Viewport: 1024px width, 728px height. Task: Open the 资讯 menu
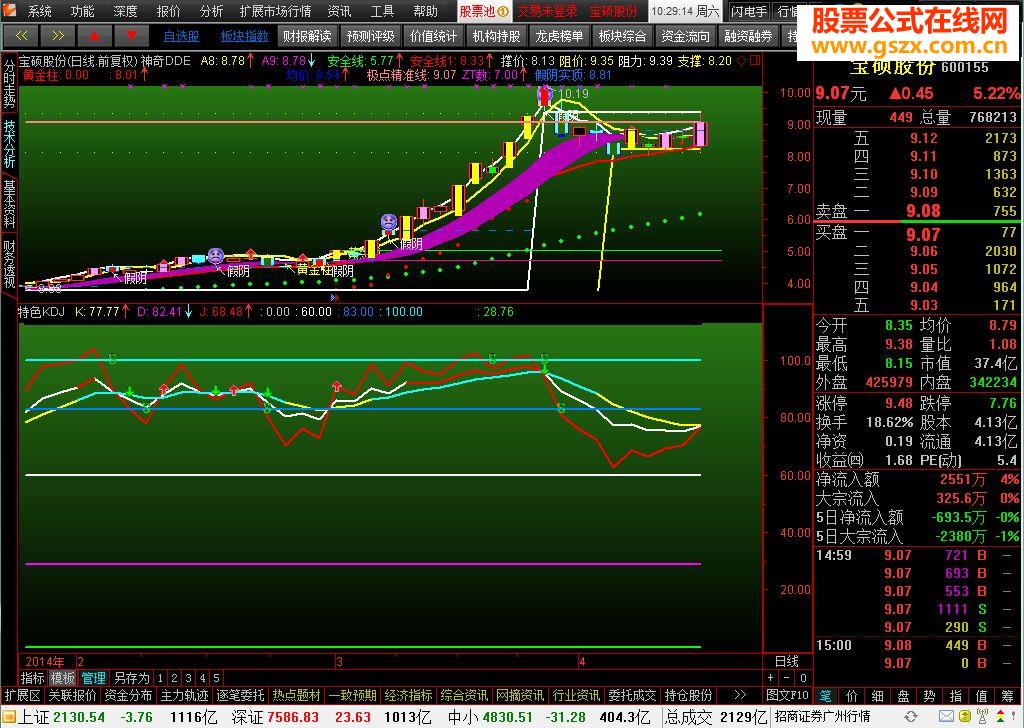(x=339, y=11)
